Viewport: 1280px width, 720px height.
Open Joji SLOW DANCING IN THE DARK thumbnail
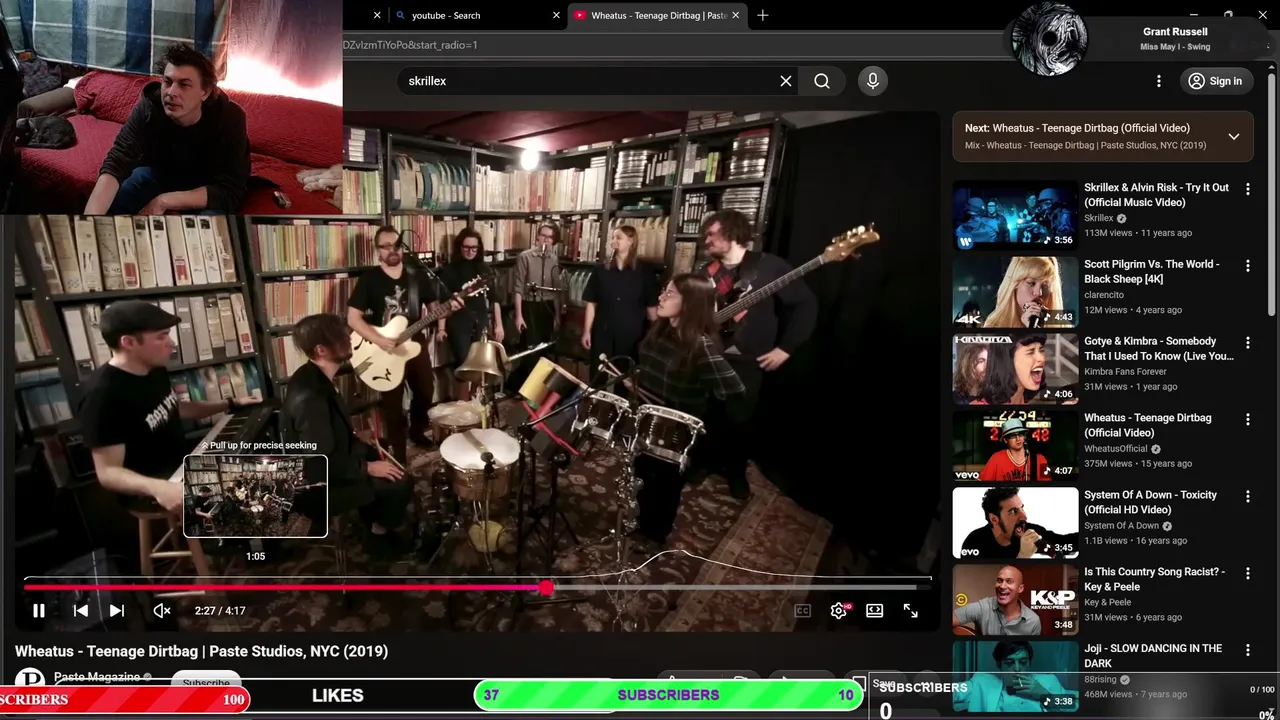coord(1015,676)
